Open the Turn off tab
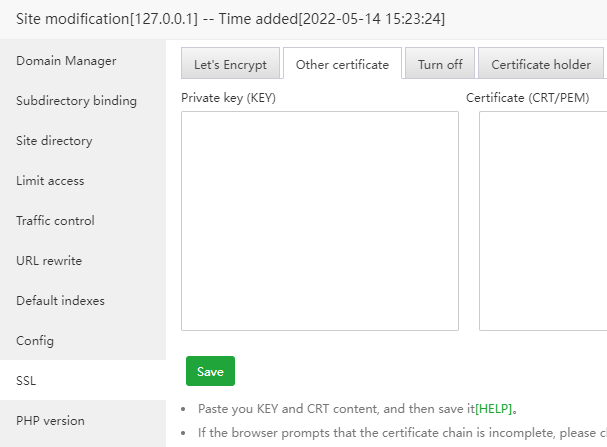This screenshot has height=447, width=607. 440,65
